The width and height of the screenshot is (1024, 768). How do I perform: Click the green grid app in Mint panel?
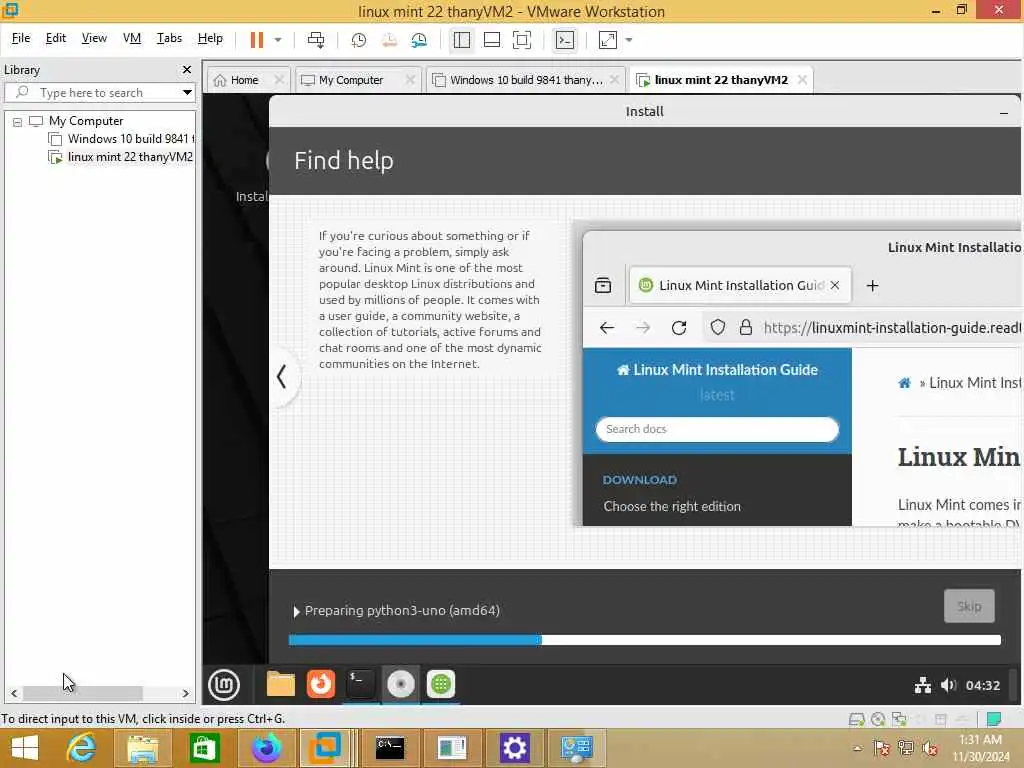441,684
